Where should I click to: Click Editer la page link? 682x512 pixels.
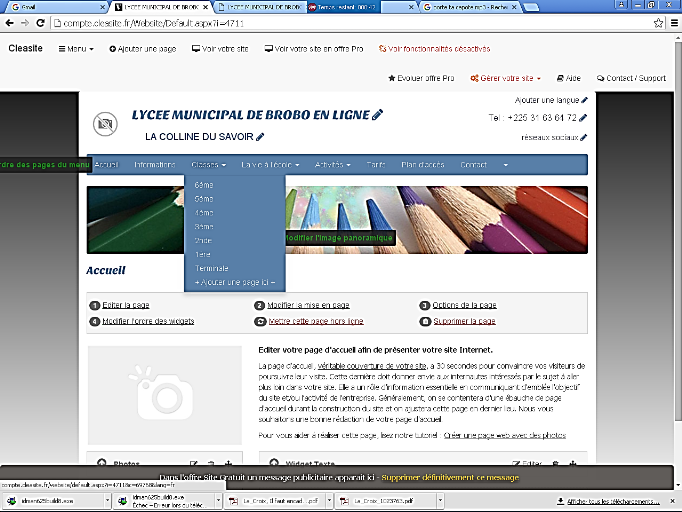click(126, 305)
